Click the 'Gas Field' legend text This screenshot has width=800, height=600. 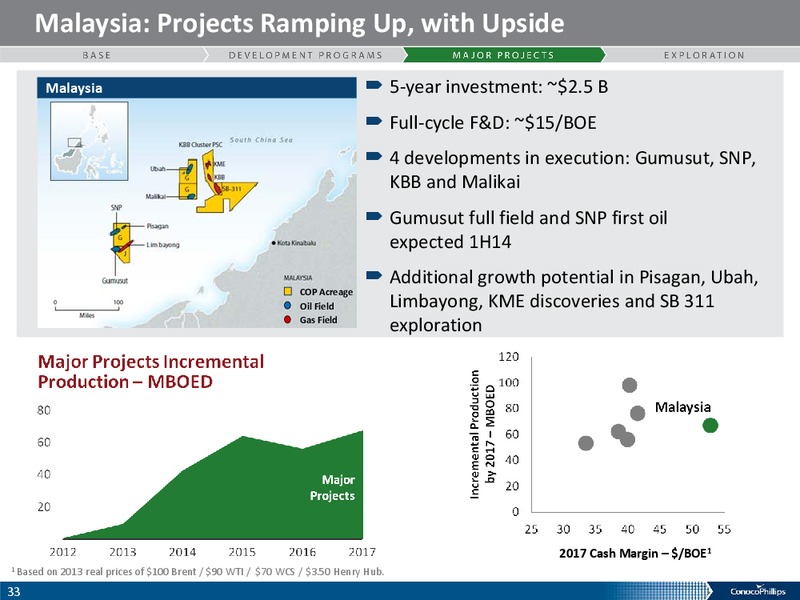pyautogui.click(x=318, y=320)
